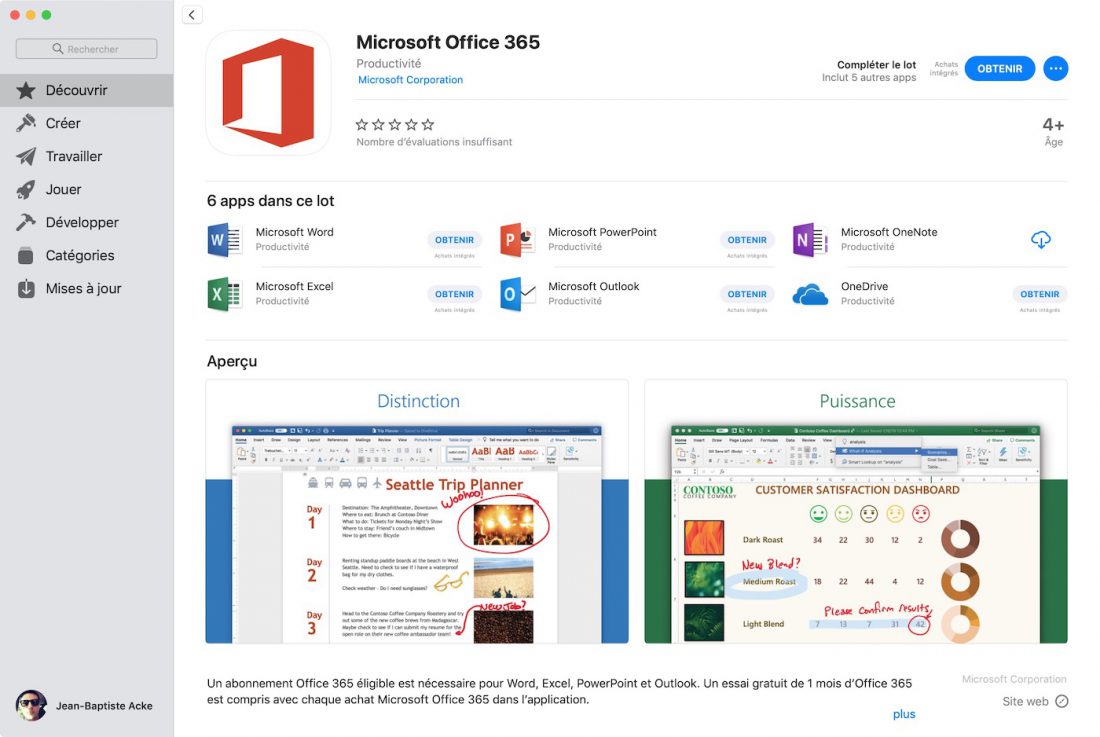The width and height of the screenshot is (1100, 737).
Task: Select the Créer paintbrush icon in sidebar
Action: (x=25, y=123)
